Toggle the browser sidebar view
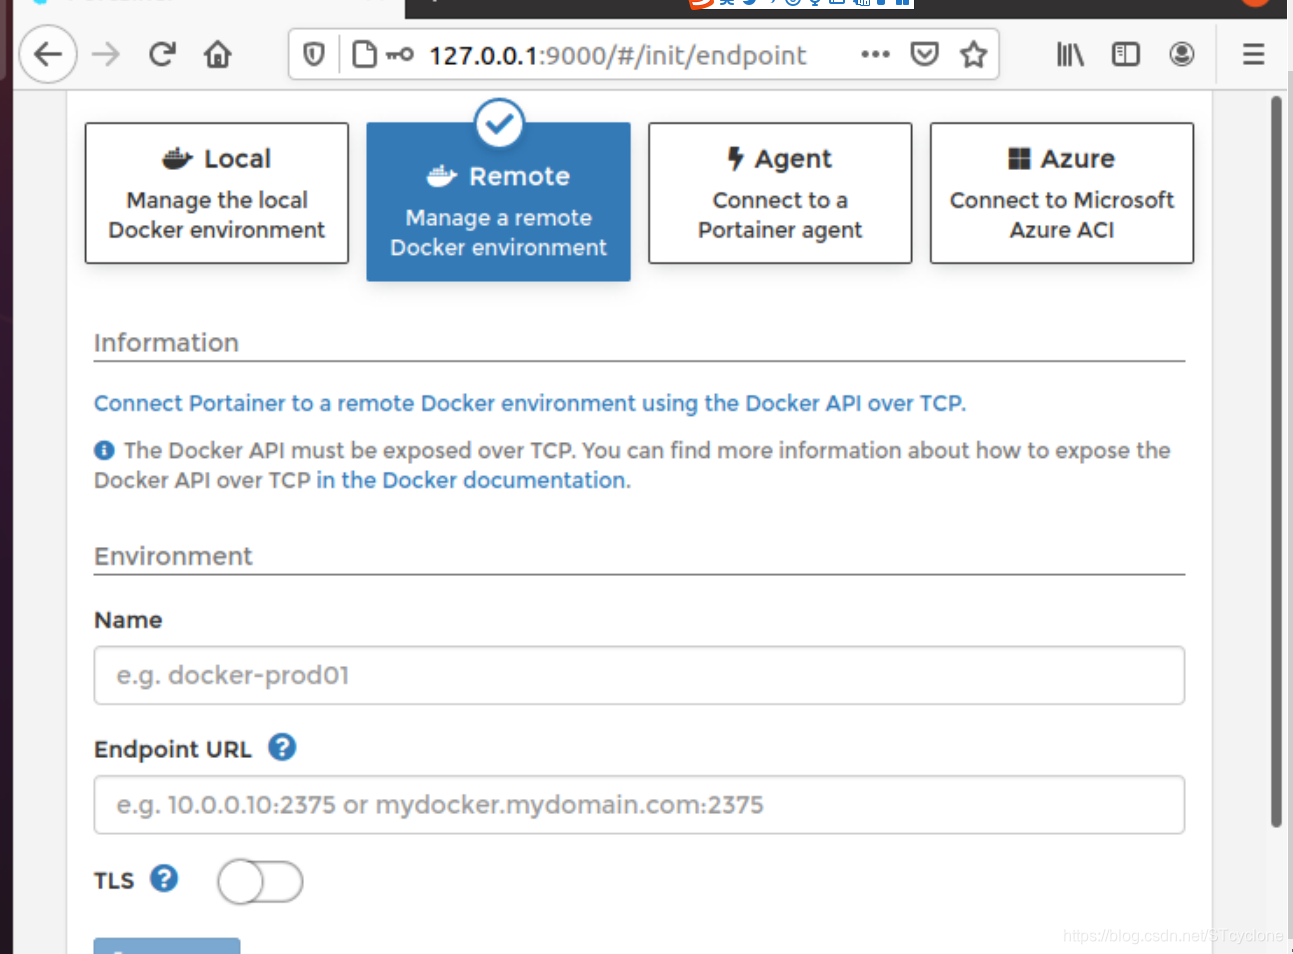1293x954 pixels. (x=1126, y=54)
